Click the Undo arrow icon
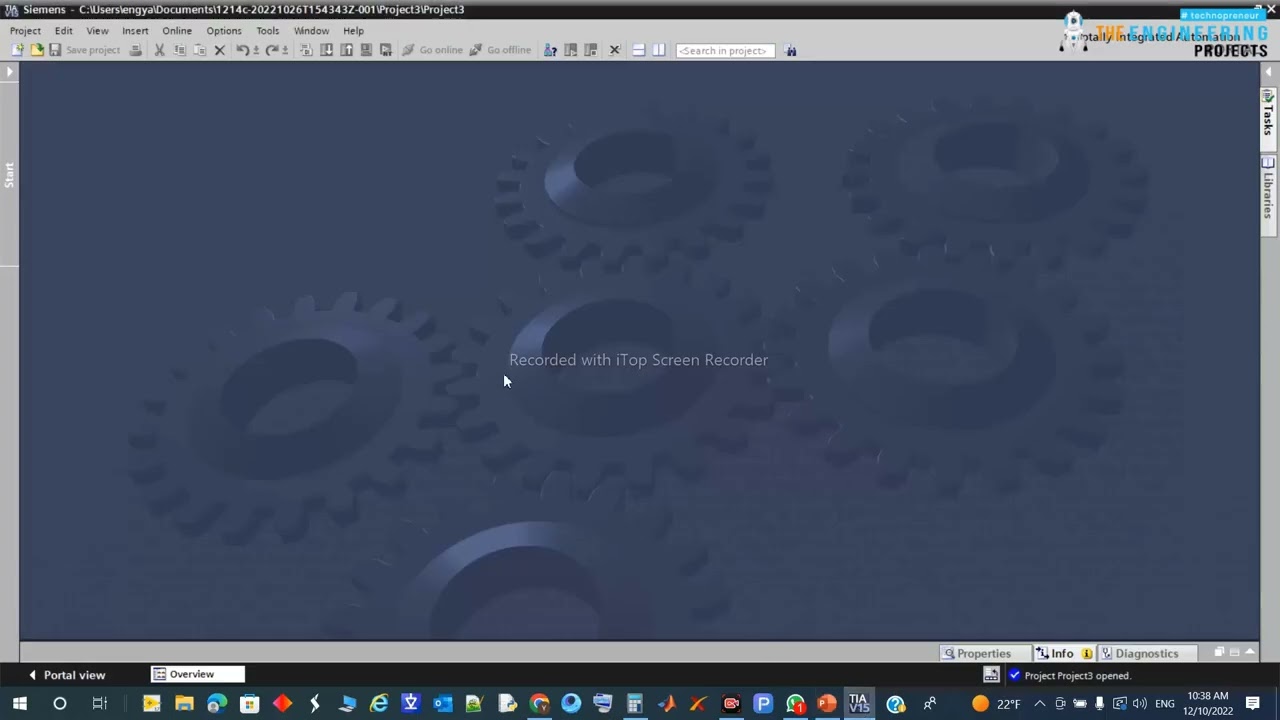 (x=242, y=50)
